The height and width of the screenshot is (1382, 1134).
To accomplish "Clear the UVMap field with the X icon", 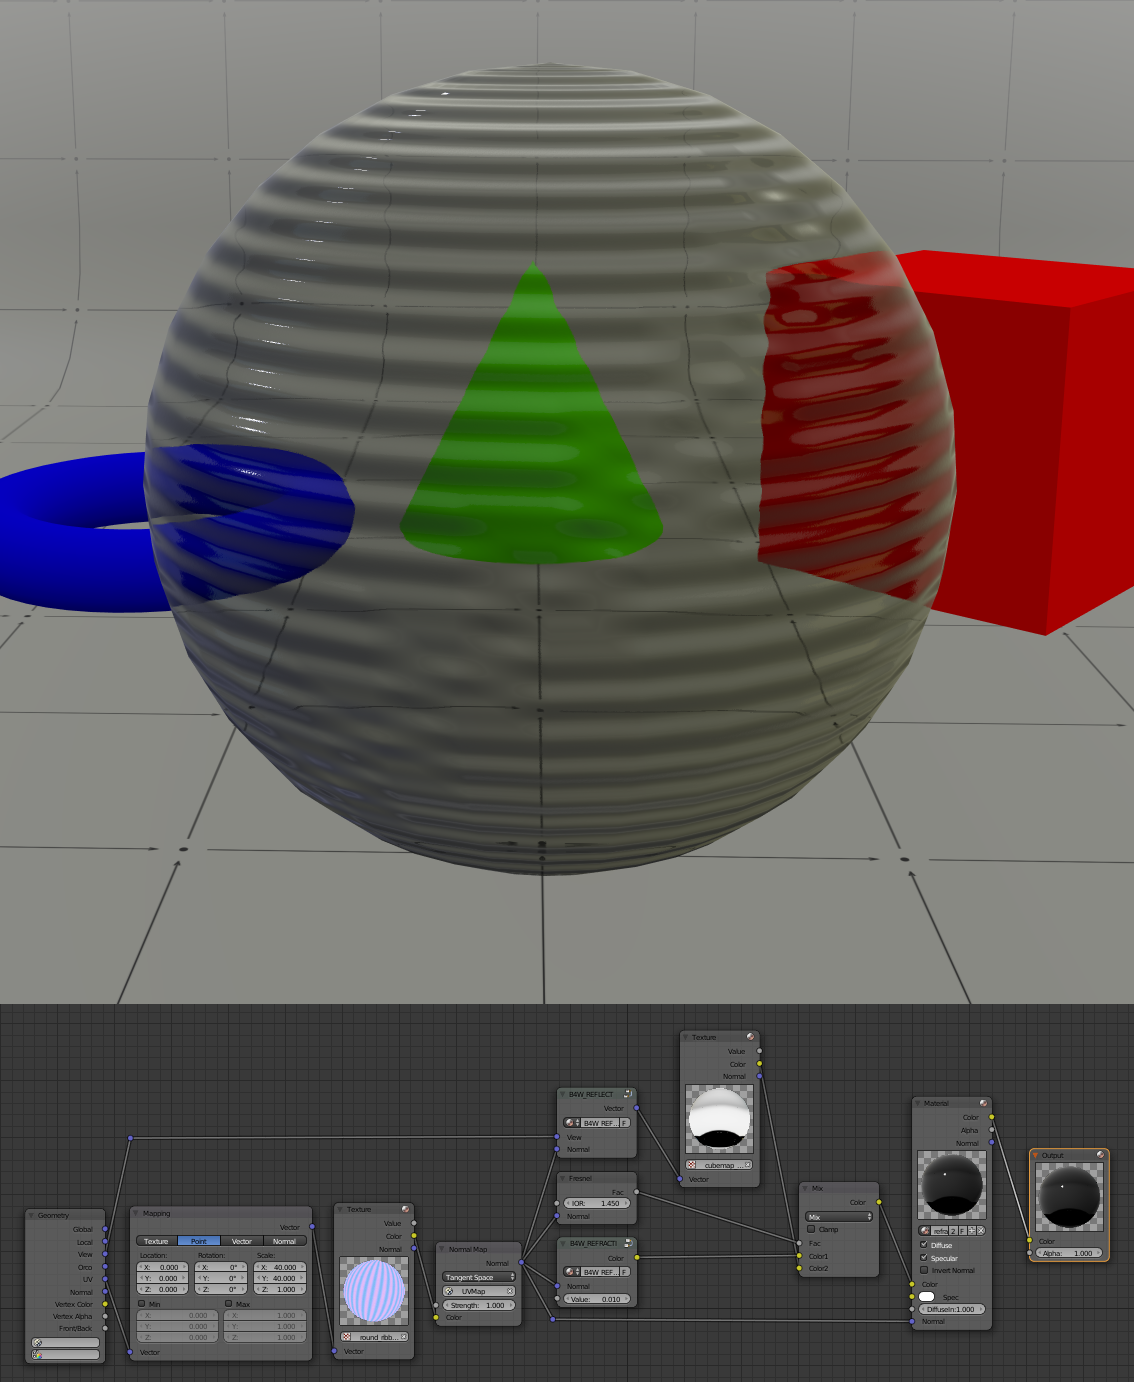I will point(509,1291).
